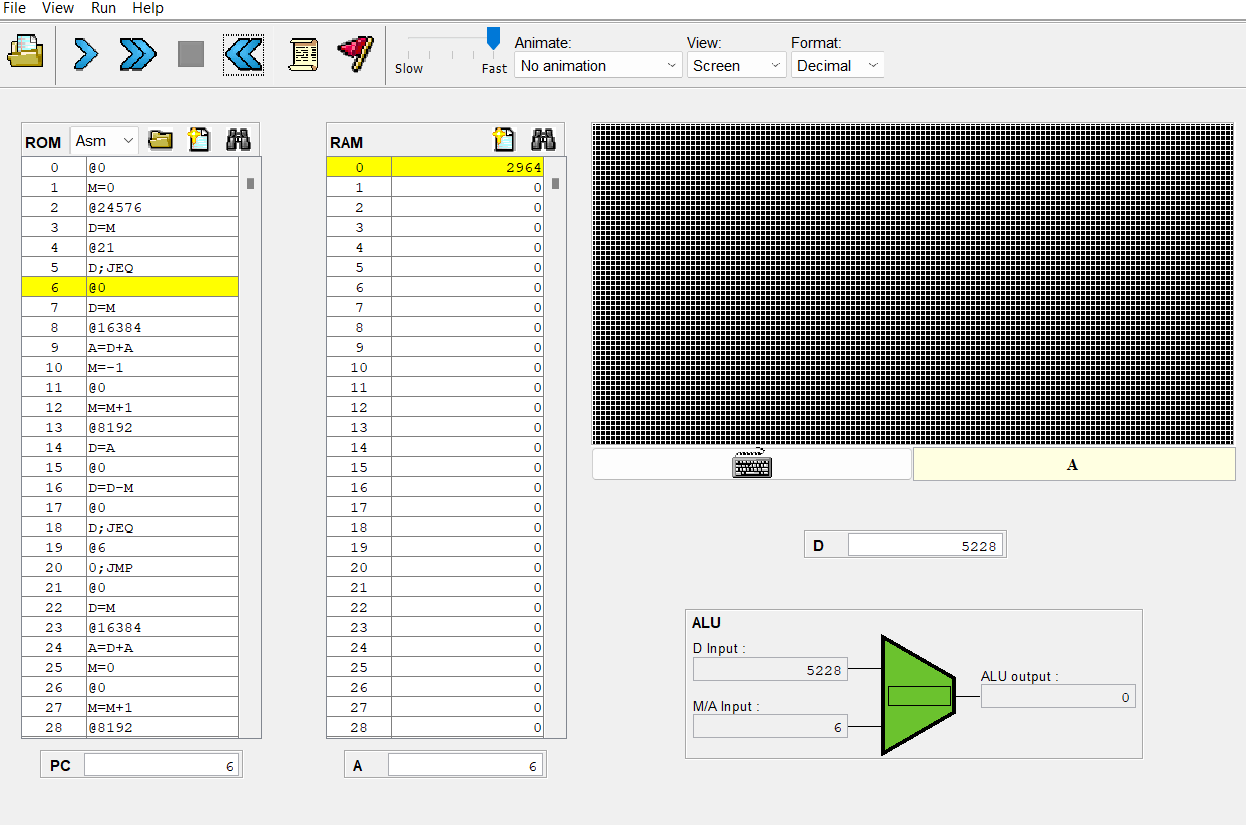Image resolution: width=1246 pixels, height=825 pixels.
Task: Open the ROM load file folder icon
Action: 160,140
